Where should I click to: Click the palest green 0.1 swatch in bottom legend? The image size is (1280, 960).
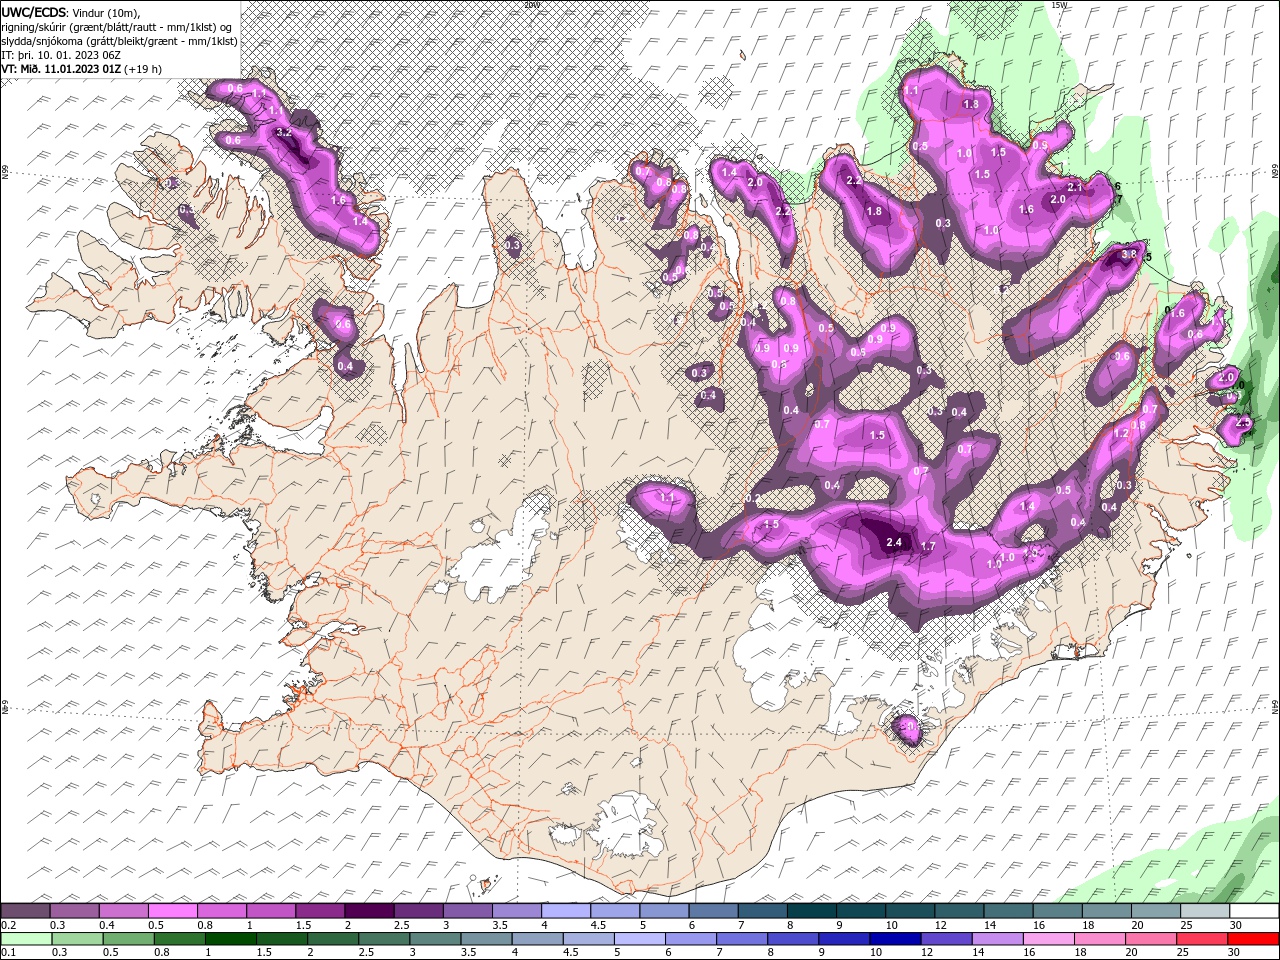pos(26,939)
